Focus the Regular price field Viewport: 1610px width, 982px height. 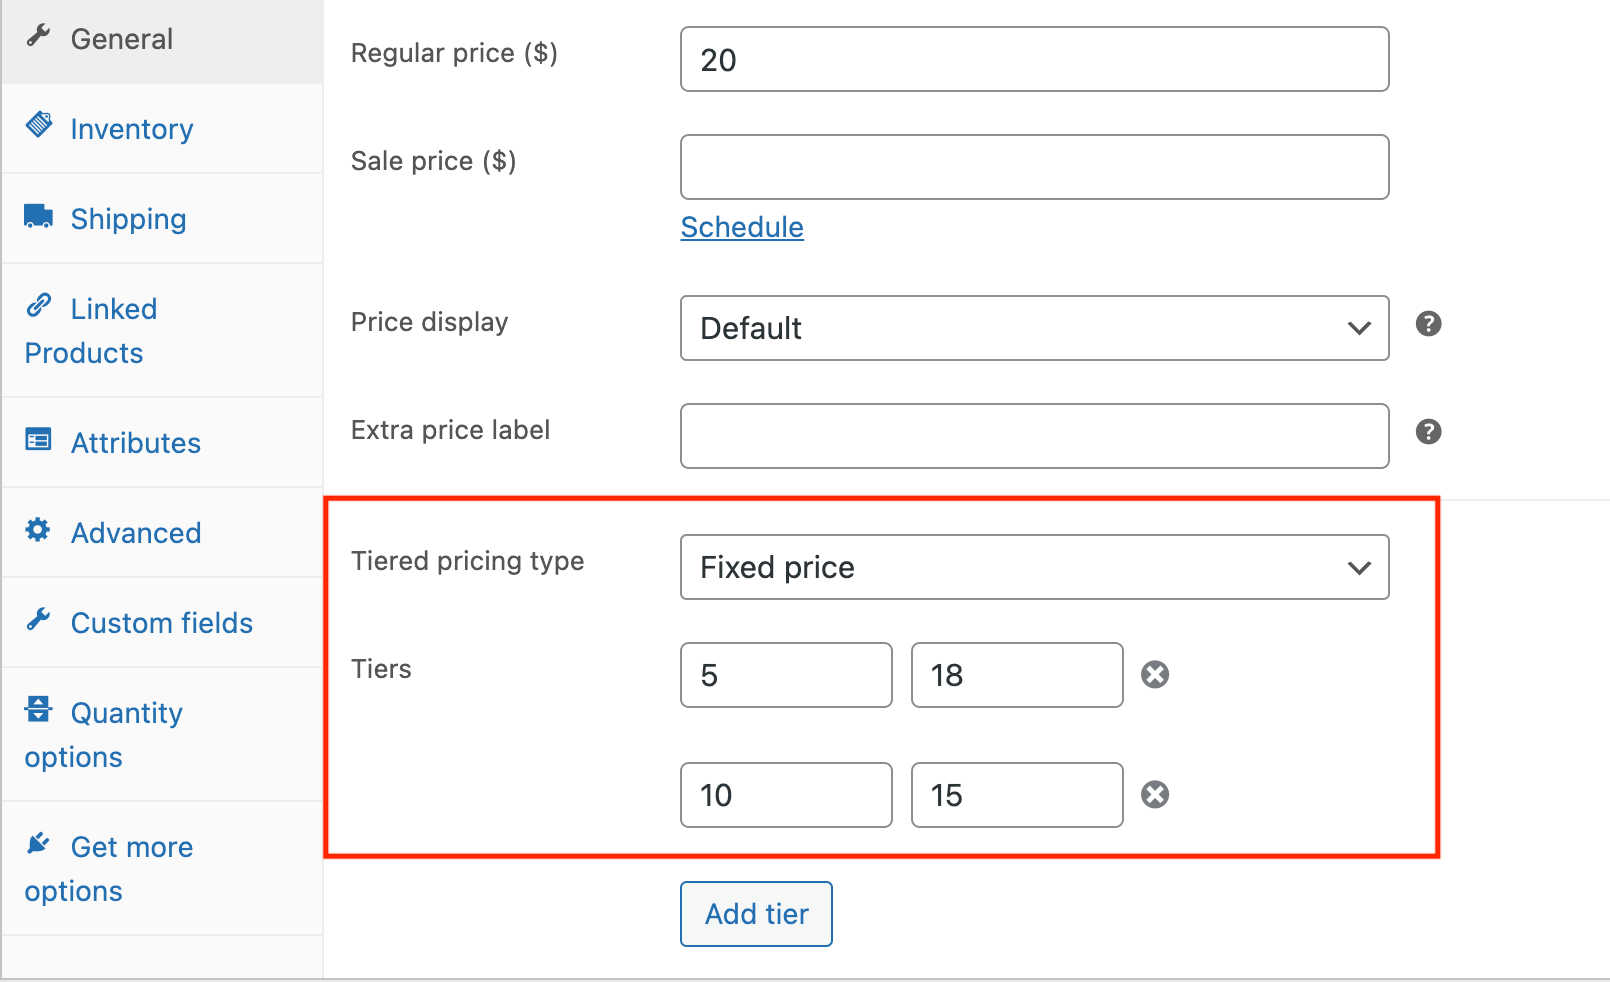pos(1034,60)
